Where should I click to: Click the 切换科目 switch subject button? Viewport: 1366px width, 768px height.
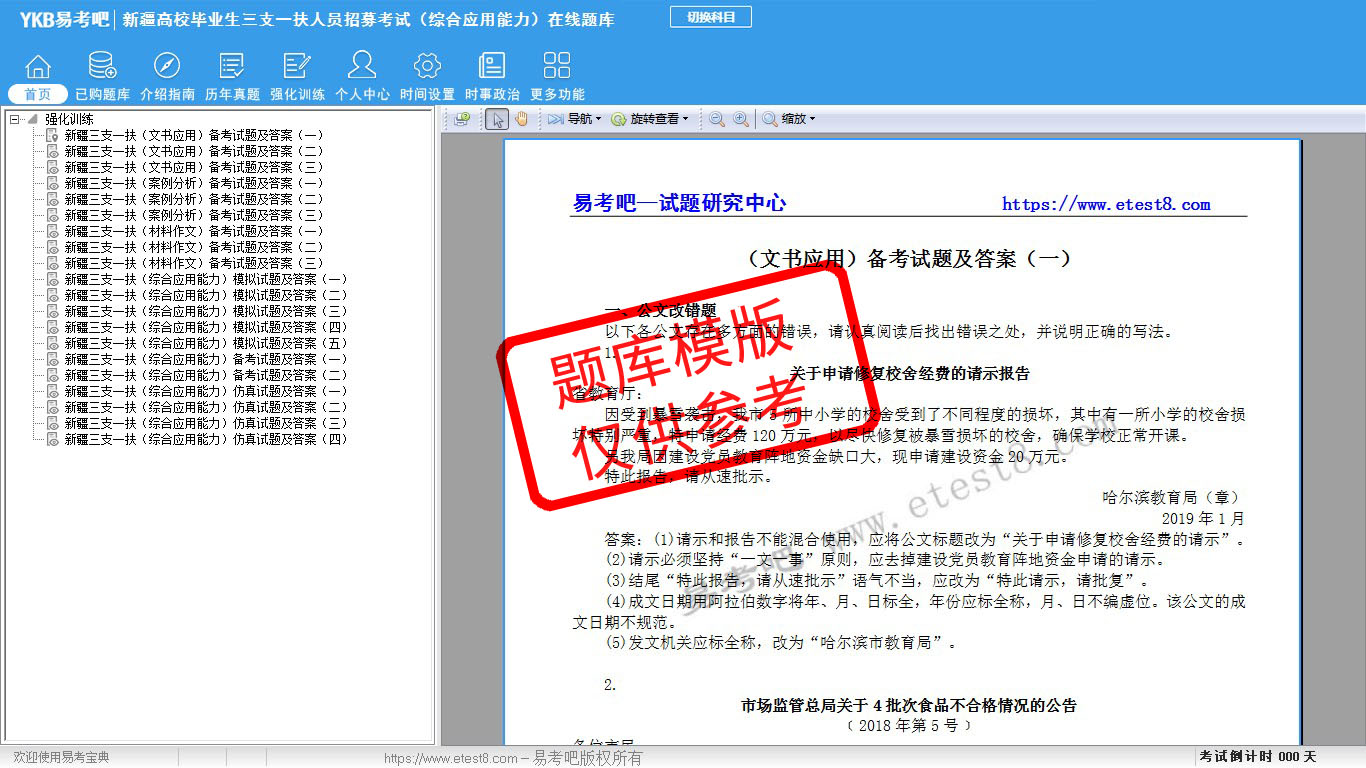pyautogui.click(x=711, y=17)
